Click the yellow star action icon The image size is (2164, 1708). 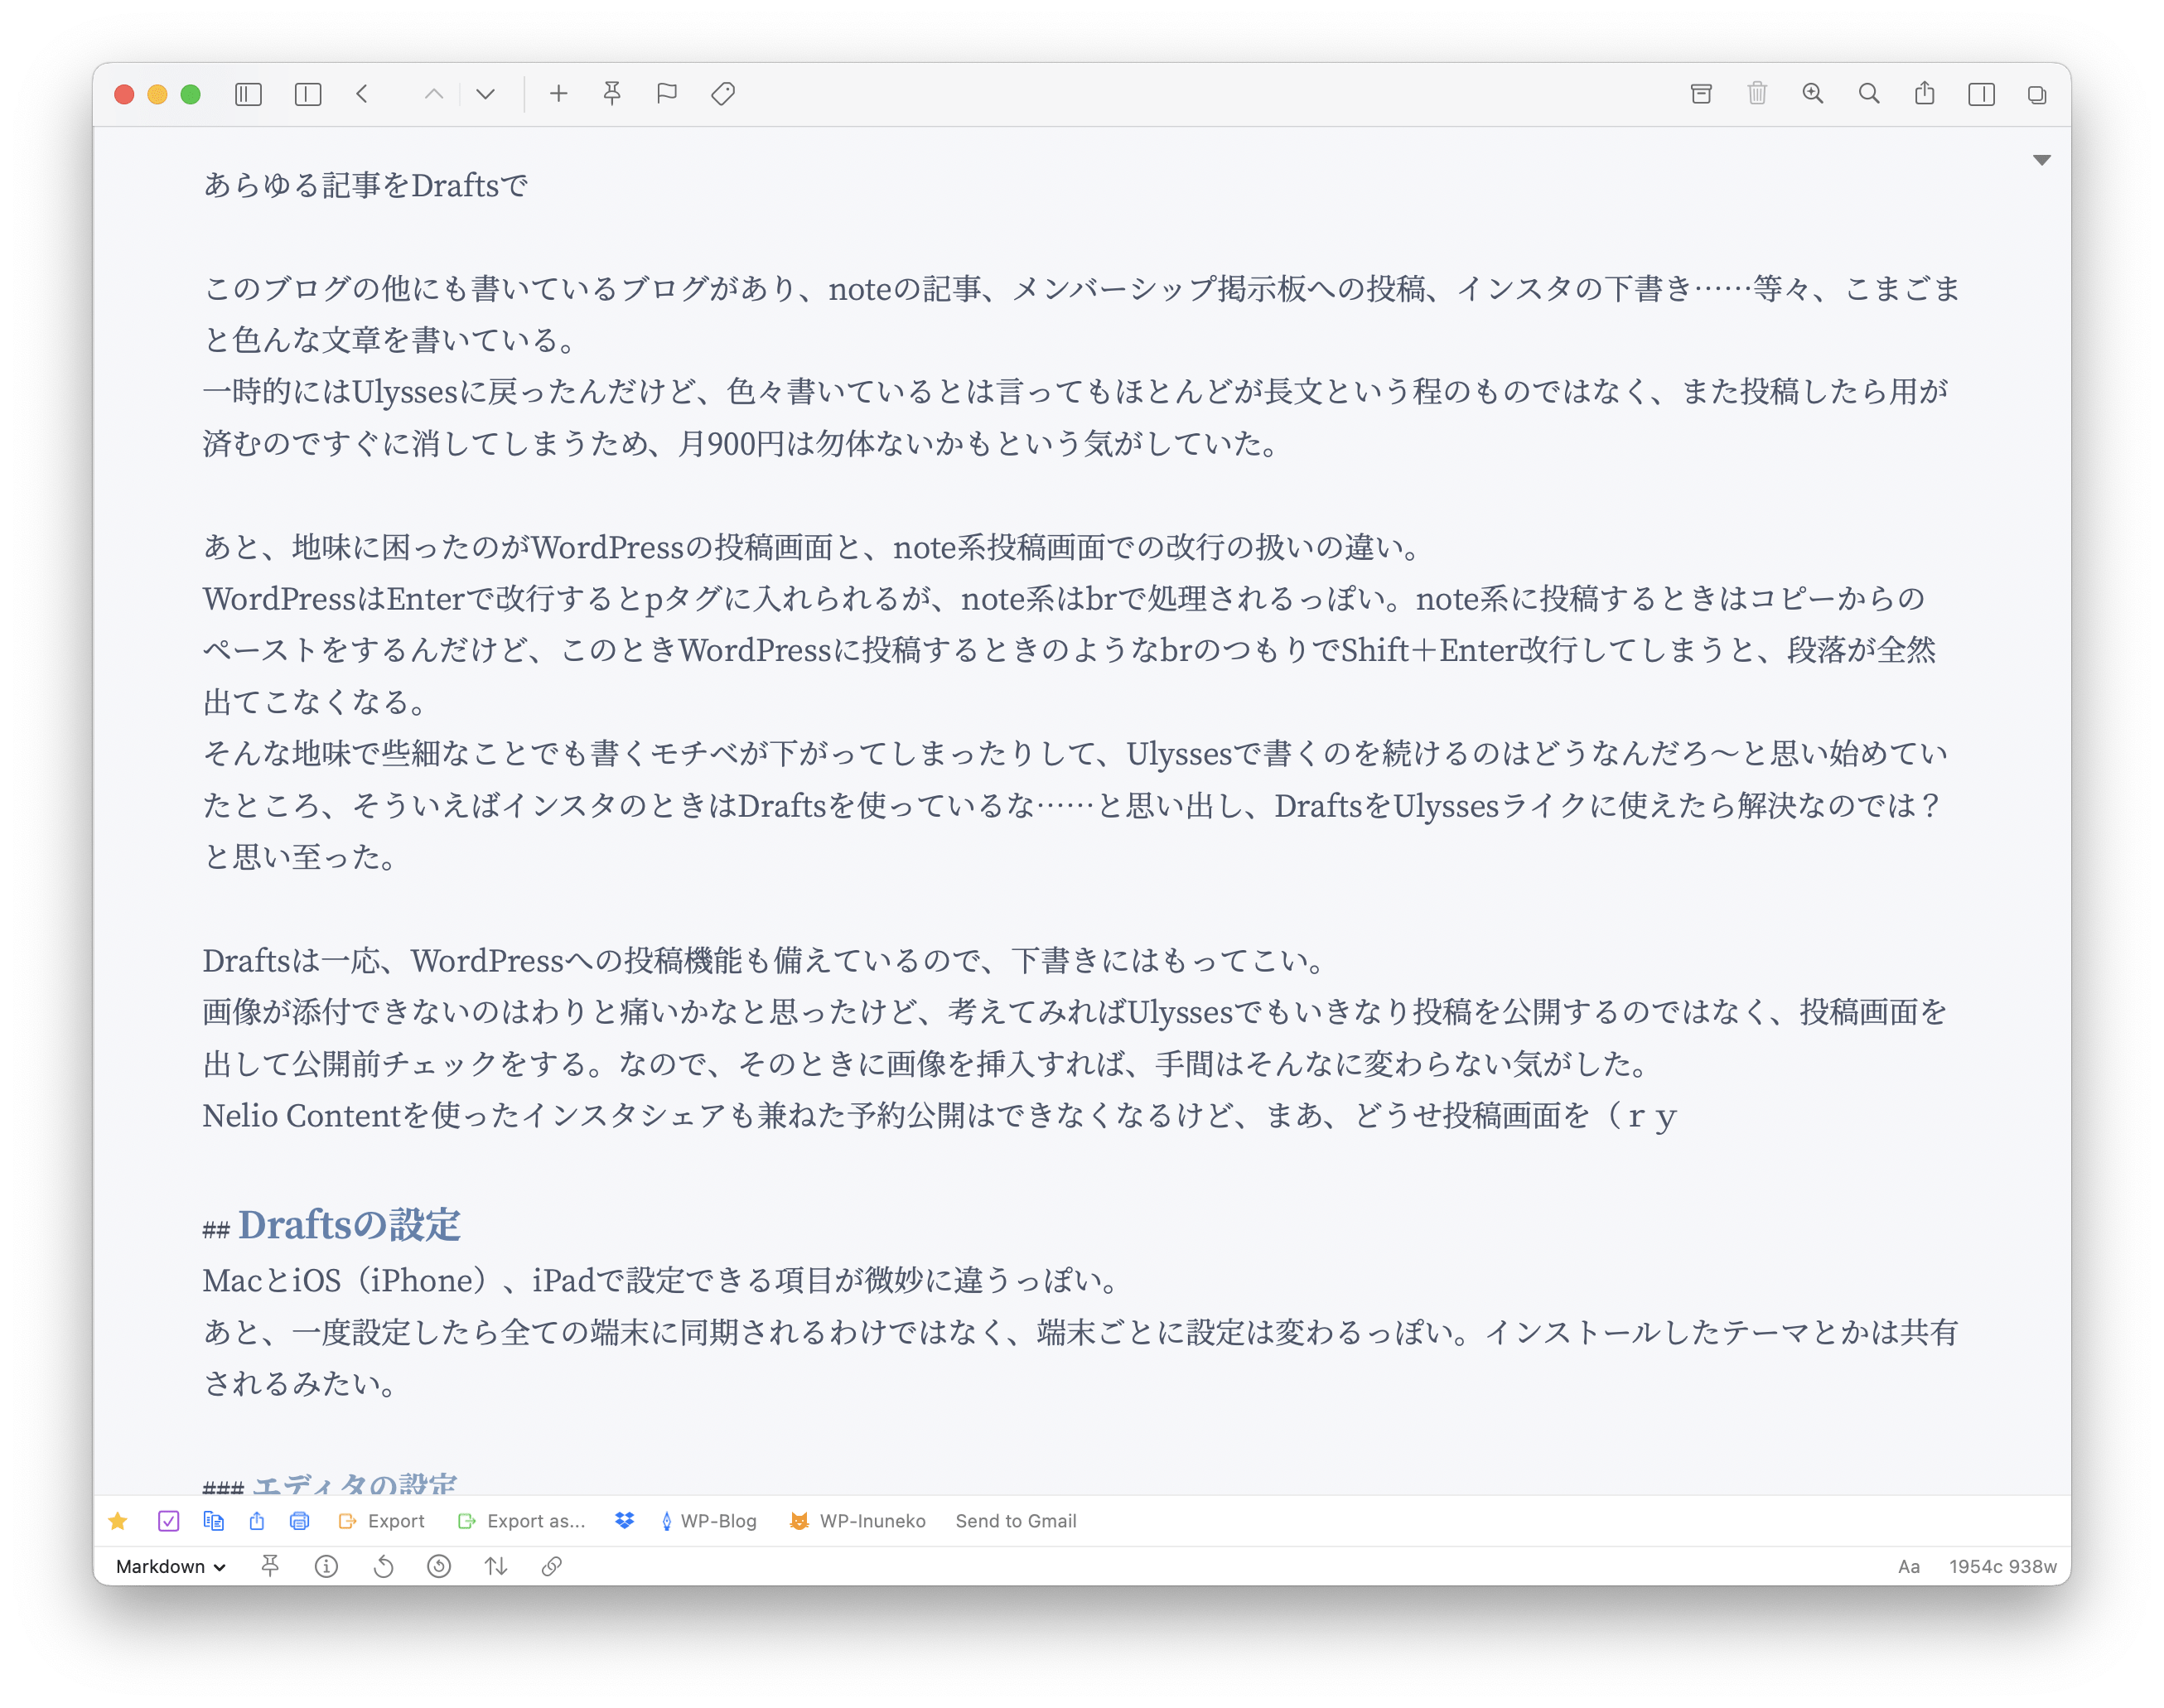point(118,1521)
